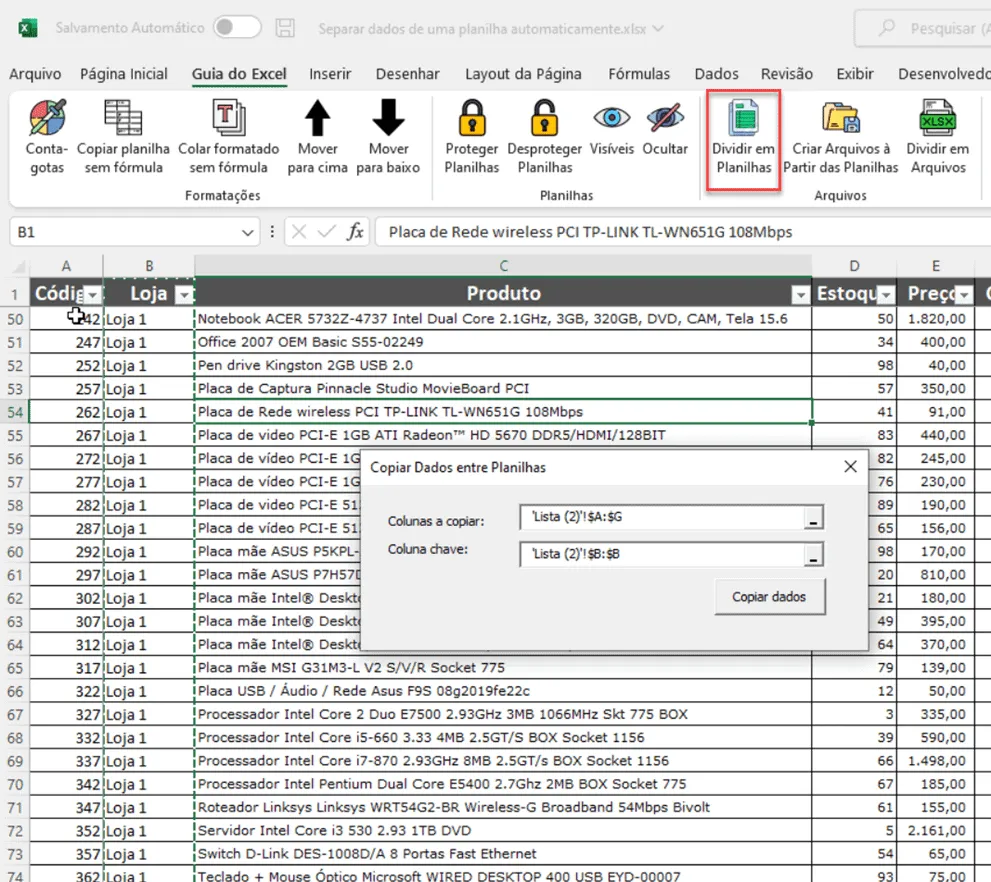Click the Copiar dados button
This screenshot has height=882, width=991.
tap(769, 597)
